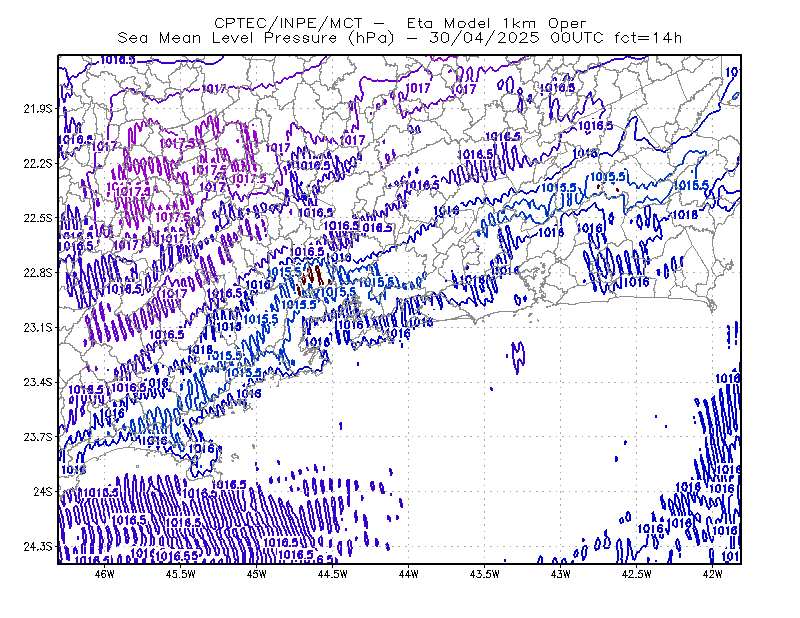Click the 22.5S latitude tick label
Image resolution: width=800 pixels, height=618 pixels.
pos(38,218)
